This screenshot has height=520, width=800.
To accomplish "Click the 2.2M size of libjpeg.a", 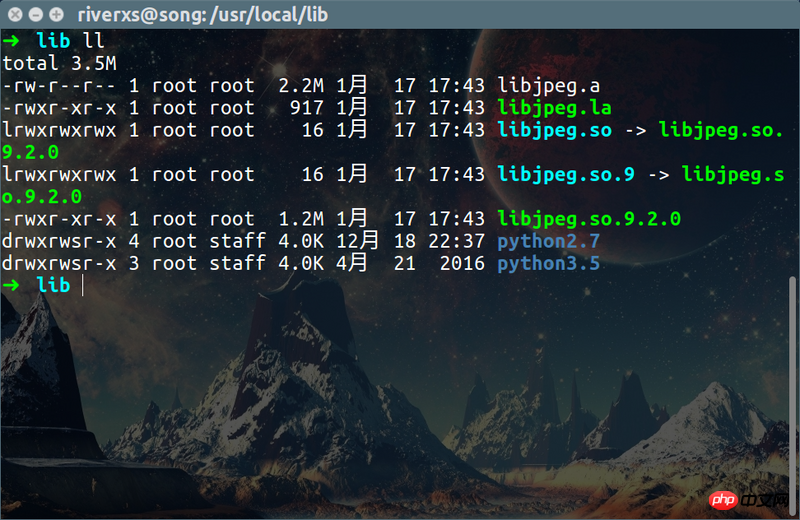I will click(301, 86).
